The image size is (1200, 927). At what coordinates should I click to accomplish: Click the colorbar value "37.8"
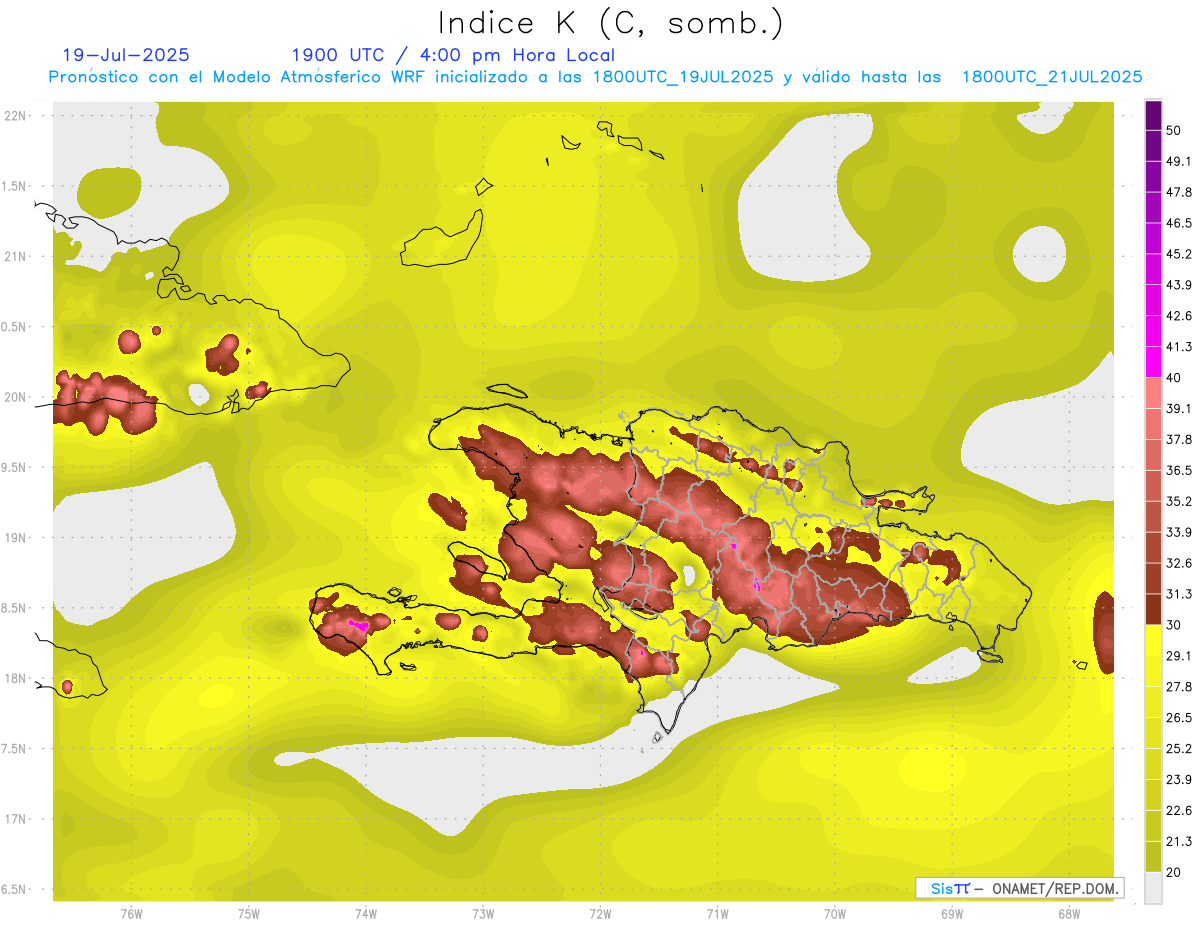(x=1179, y=439)
